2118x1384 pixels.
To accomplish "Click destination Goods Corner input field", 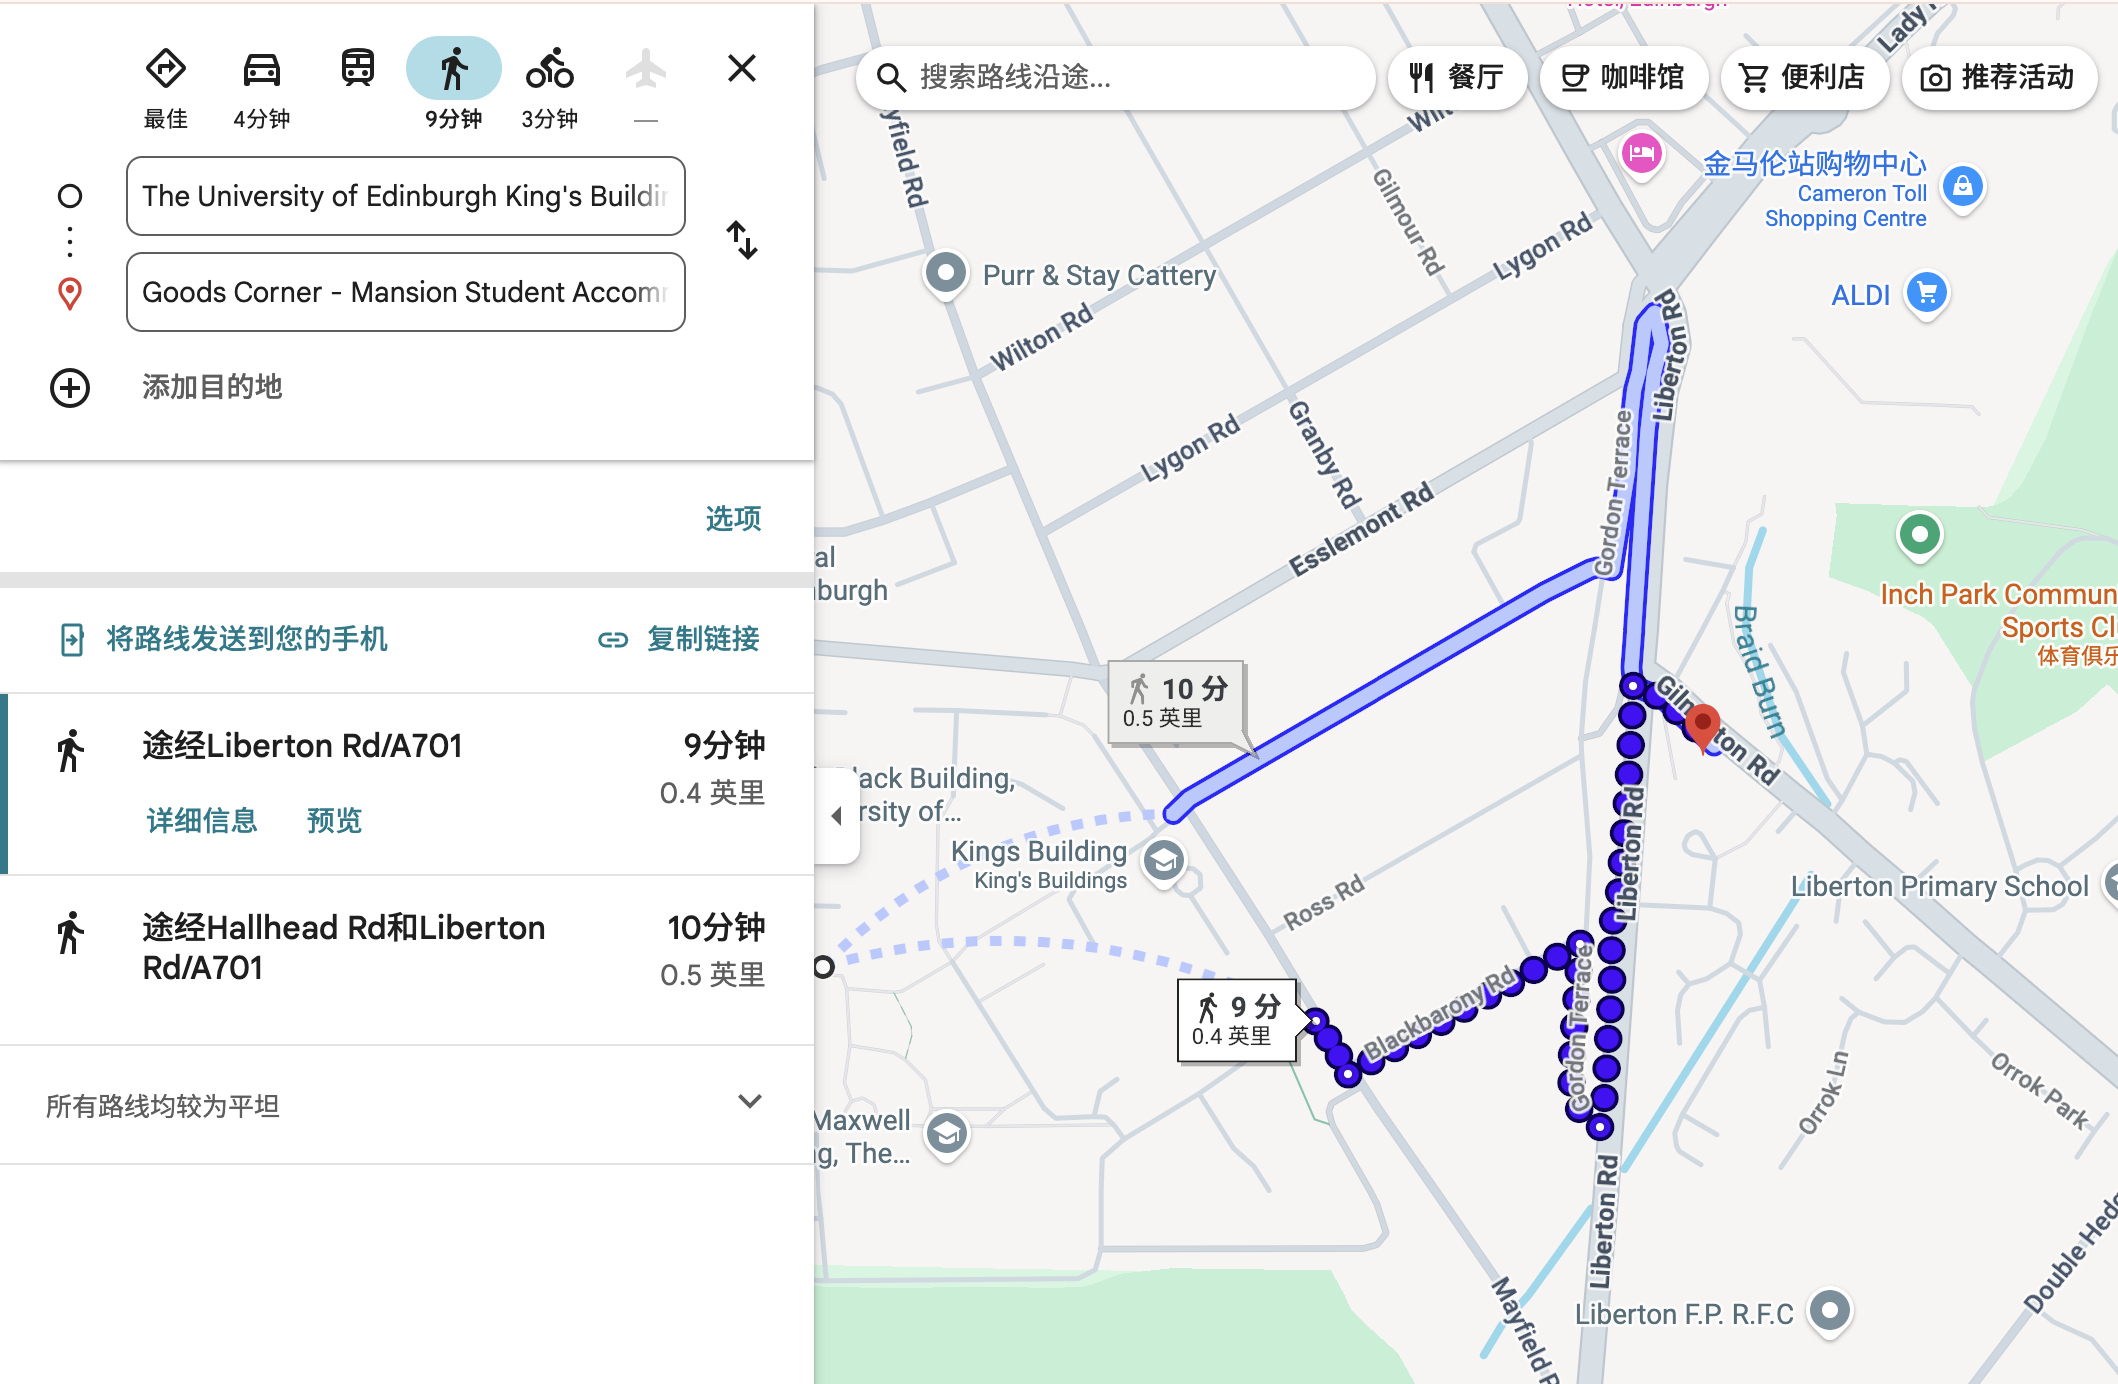I will click(405, 292).
